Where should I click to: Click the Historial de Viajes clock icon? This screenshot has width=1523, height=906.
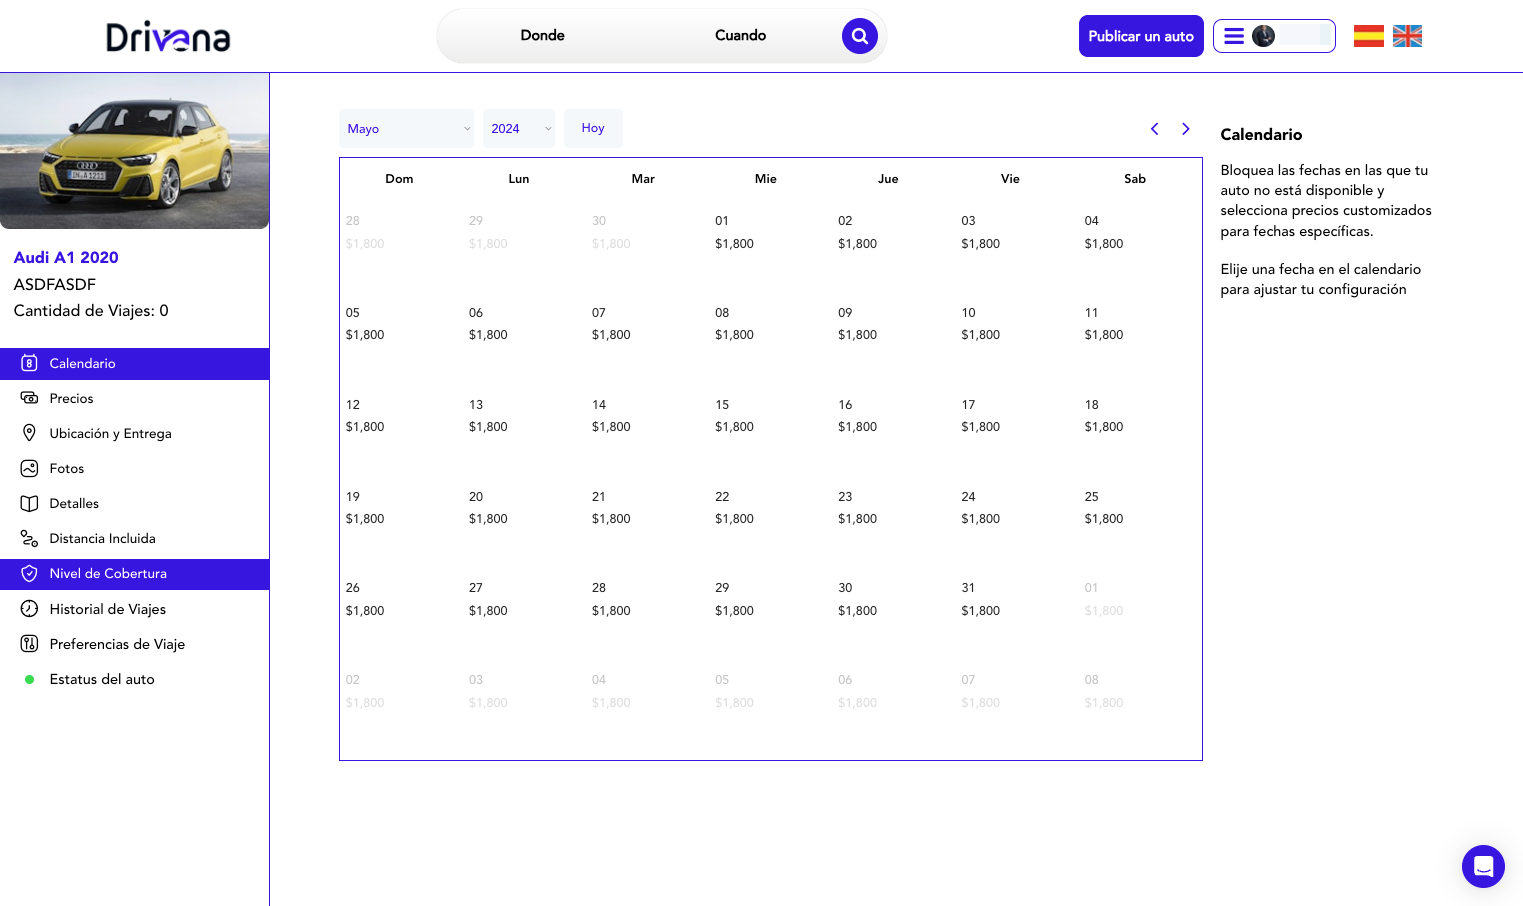click(30, 609)
